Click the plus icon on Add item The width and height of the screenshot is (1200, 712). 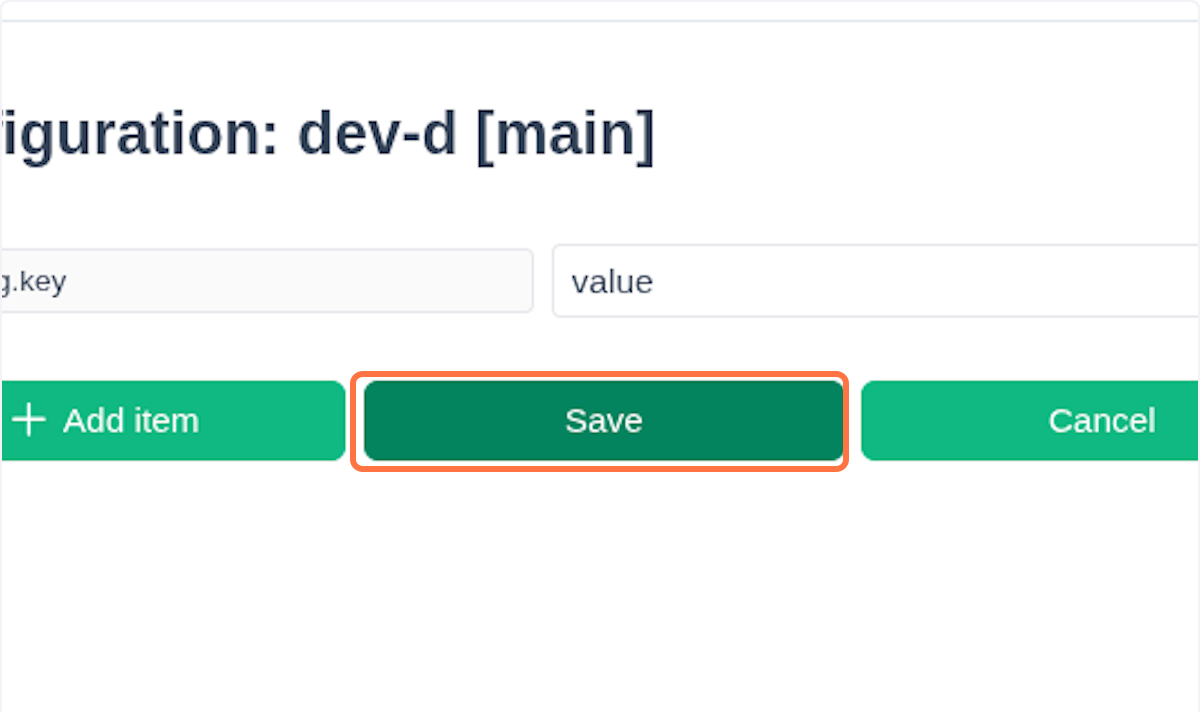click(30, 421)
